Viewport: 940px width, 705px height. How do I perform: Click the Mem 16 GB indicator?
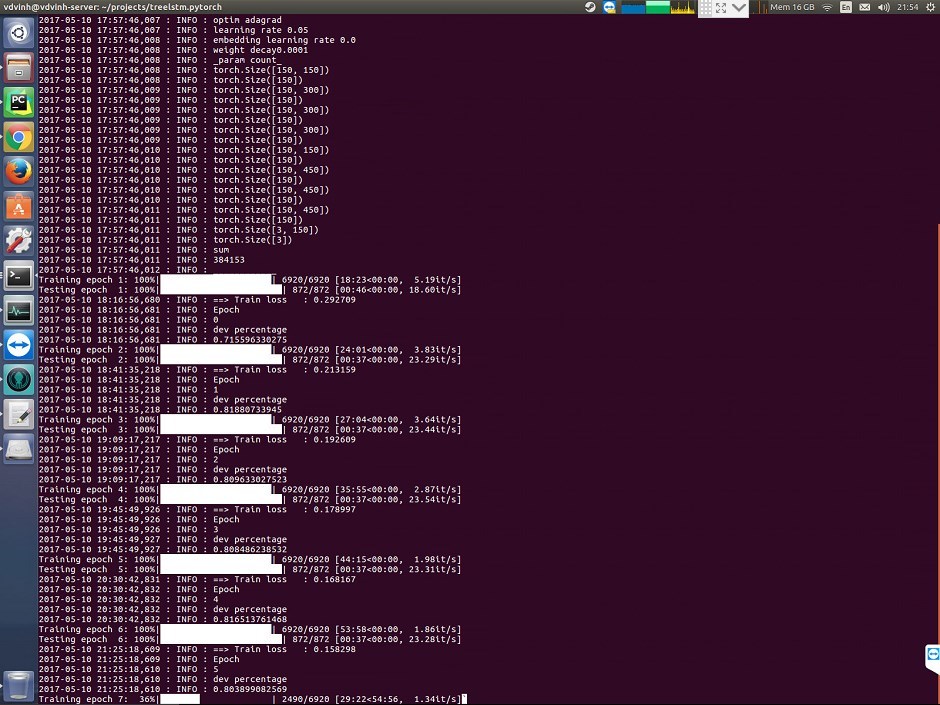[785, 8]
